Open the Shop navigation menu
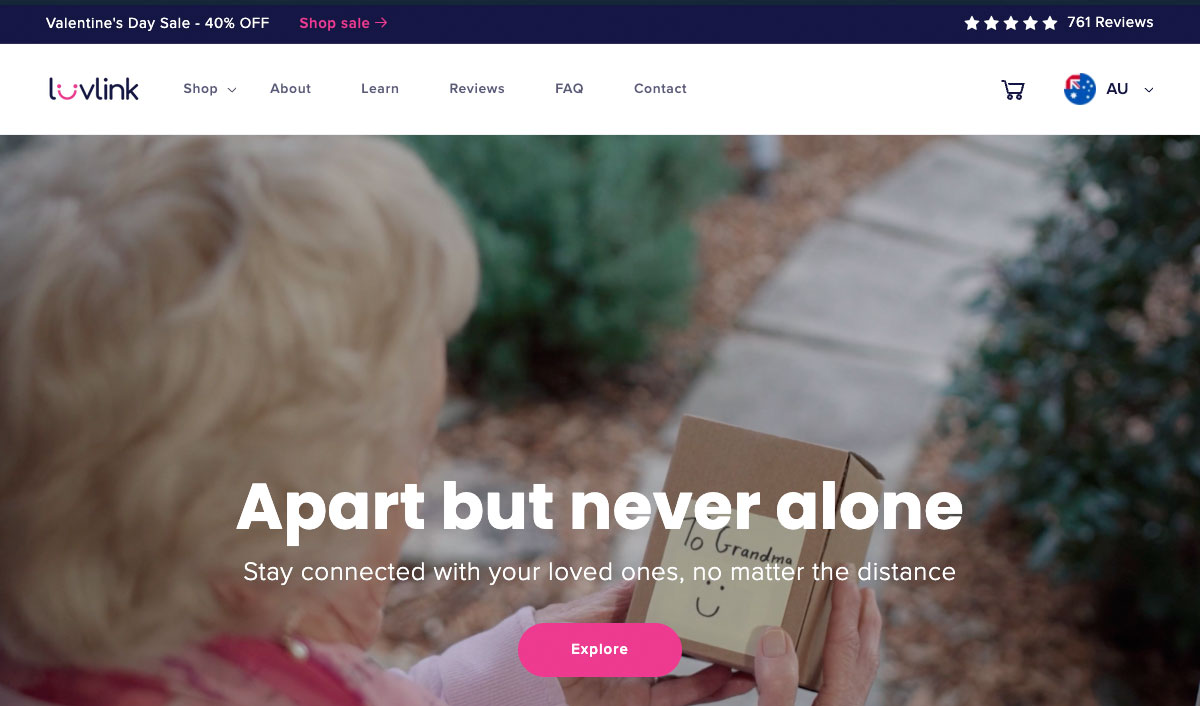The image size is (1200, 706). (200, 89)
